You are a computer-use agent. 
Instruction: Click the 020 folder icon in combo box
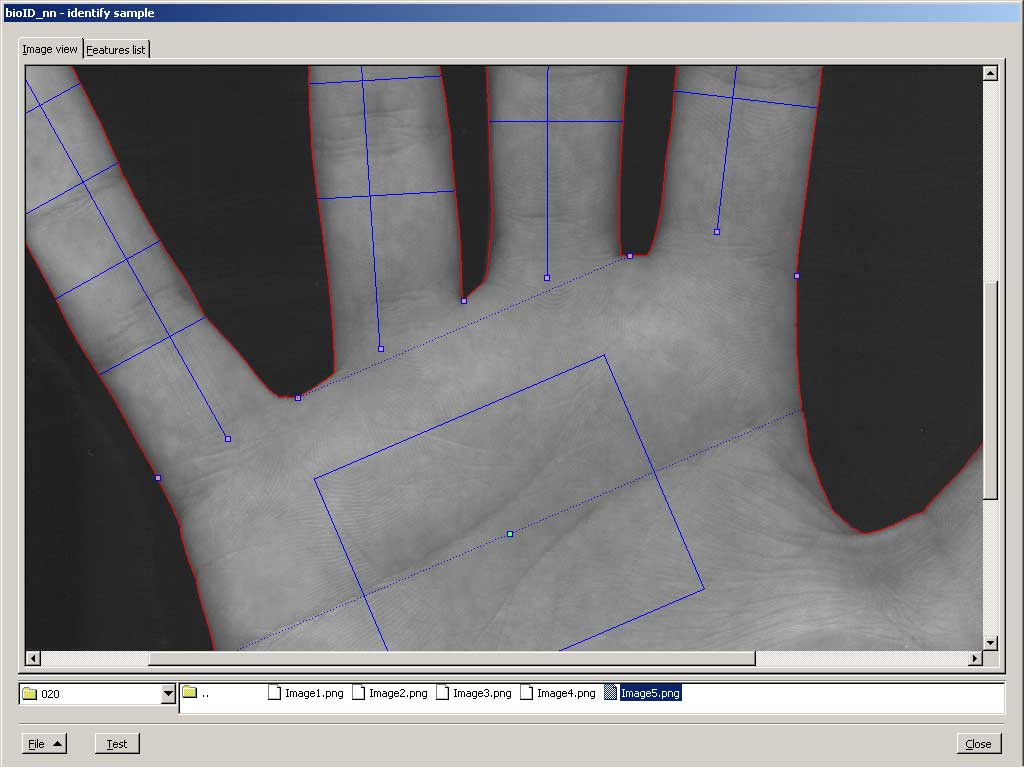29,694
